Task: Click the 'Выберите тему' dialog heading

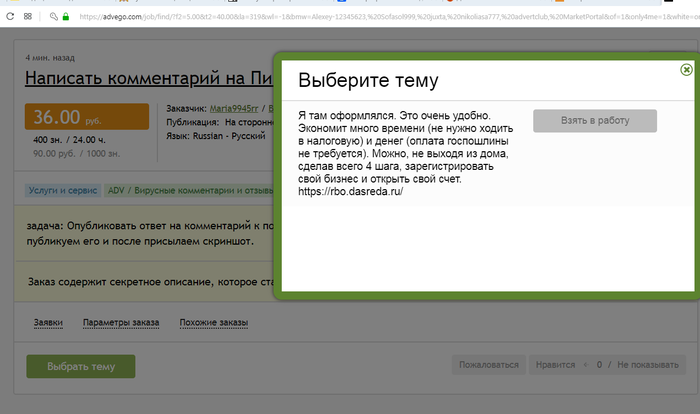Action: click(368, 80)
